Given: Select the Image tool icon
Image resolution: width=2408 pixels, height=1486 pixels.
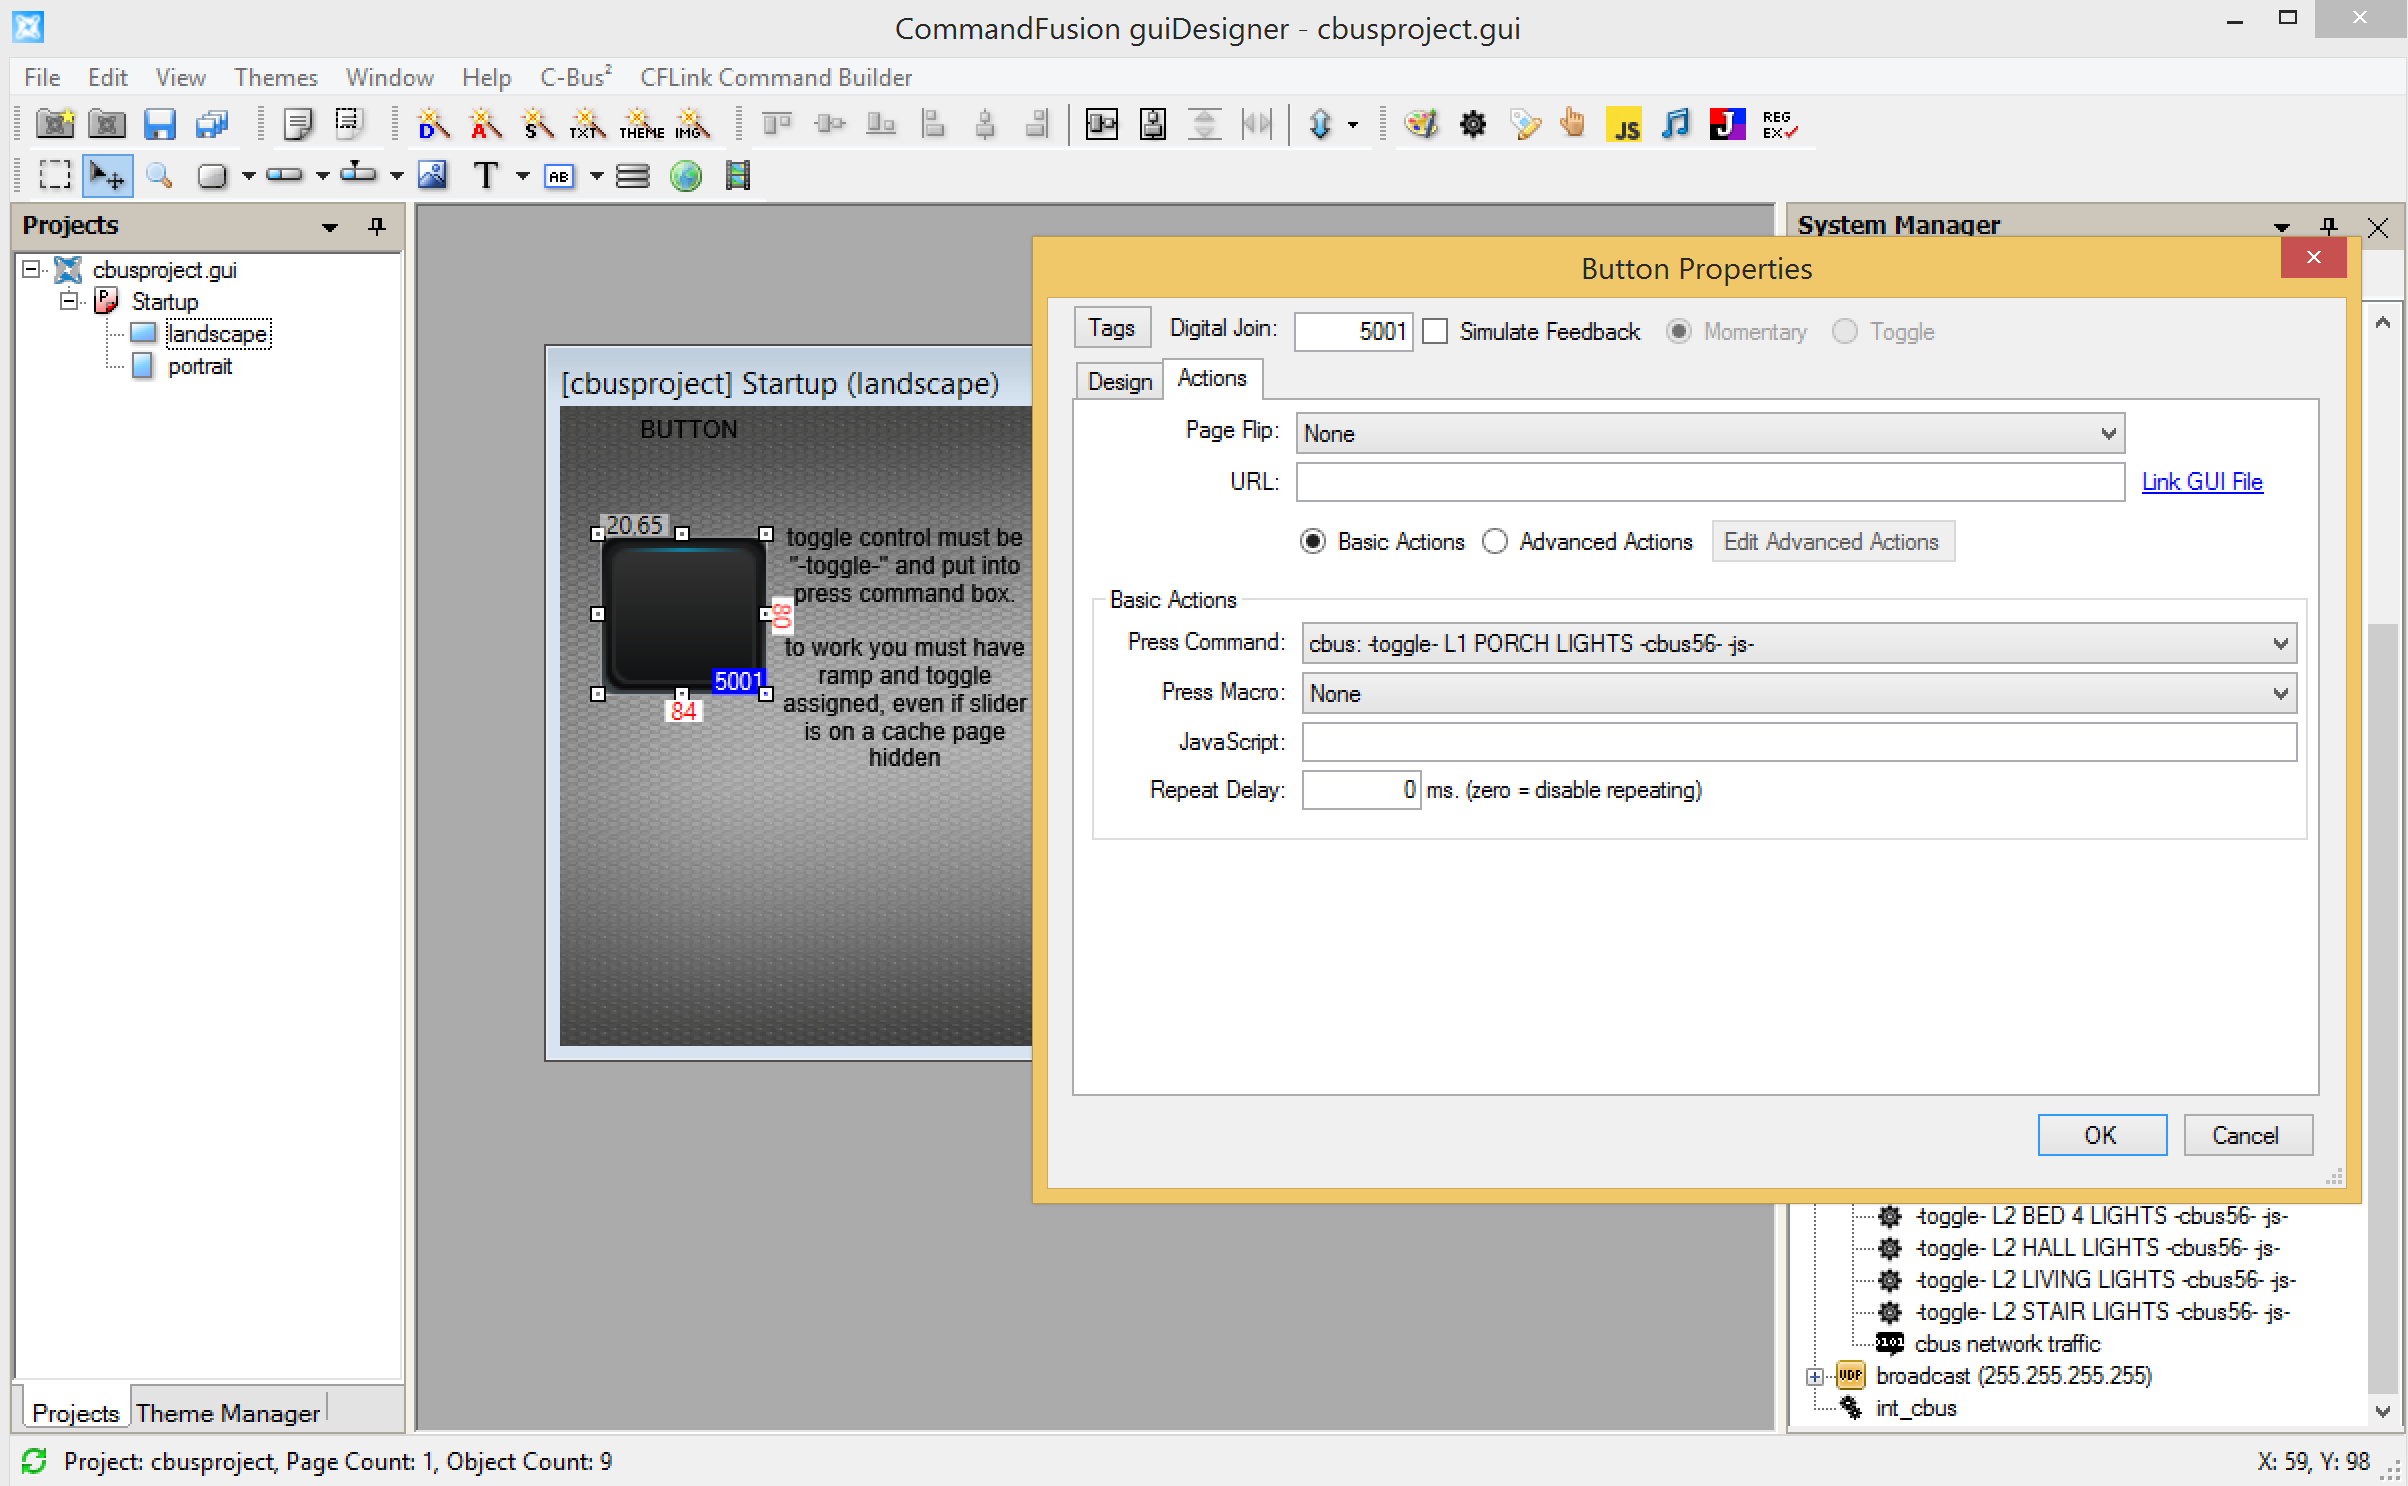Looking at the screenshot, I should [x=432, y=176].
